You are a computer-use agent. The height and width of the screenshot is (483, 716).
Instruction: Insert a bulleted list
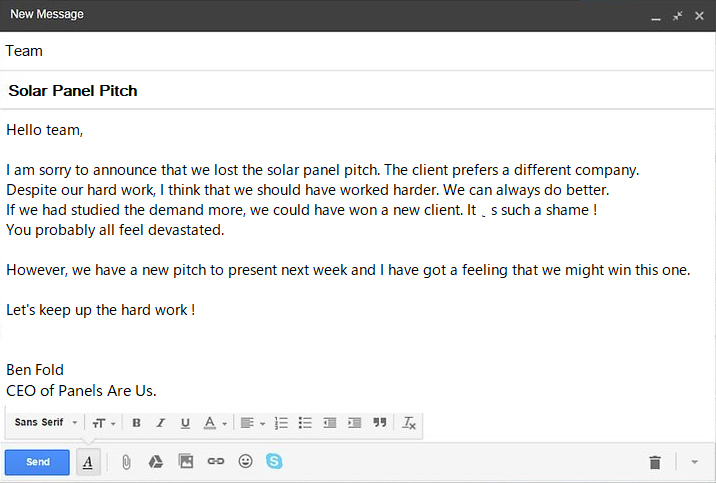[x=305, y=423]
